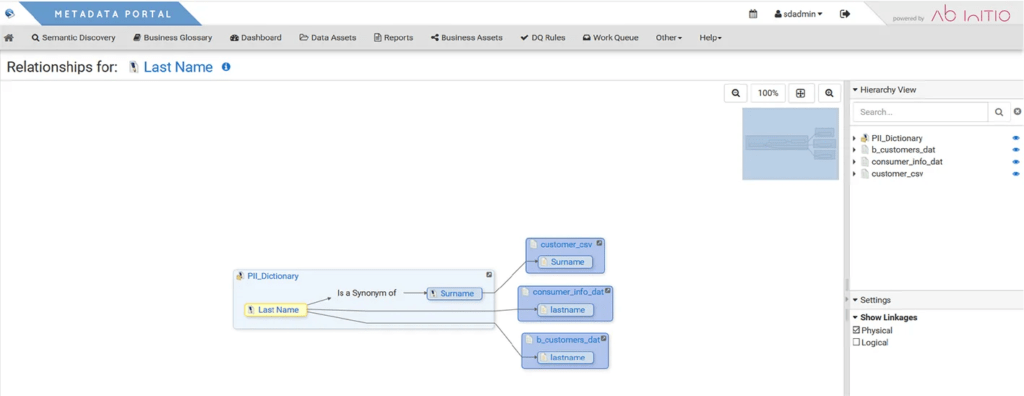Enable the Logical linkages checkbox

pyautogui.click(x=857, y=342)
